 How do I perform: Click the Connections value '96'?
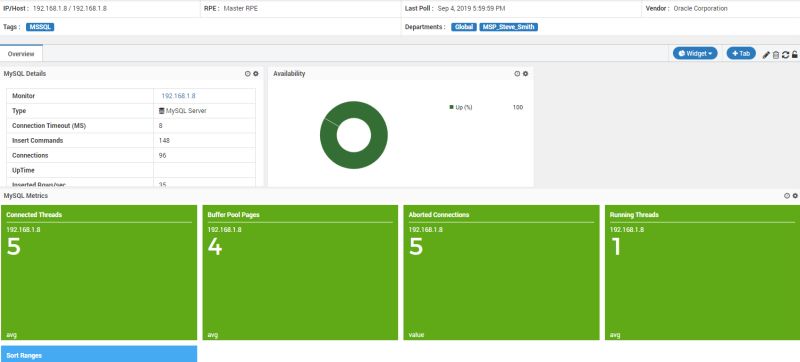[x=162, y=156]
